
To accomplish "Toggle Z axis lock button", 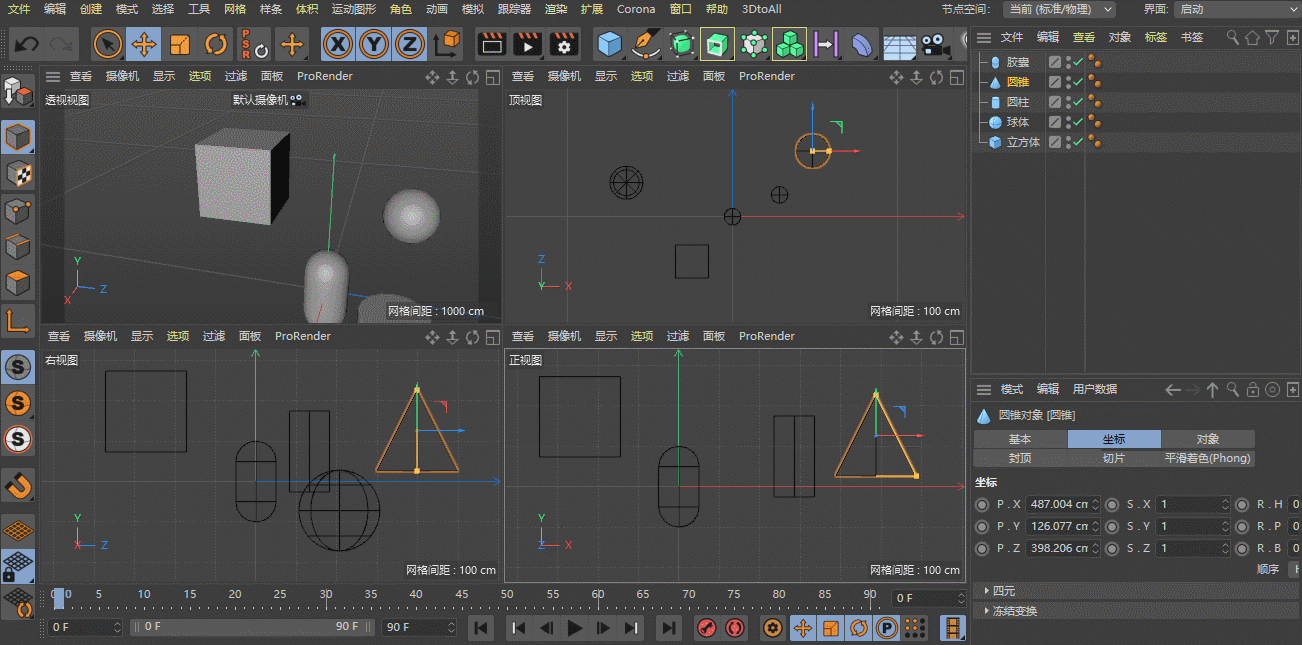I will [409, 44].
